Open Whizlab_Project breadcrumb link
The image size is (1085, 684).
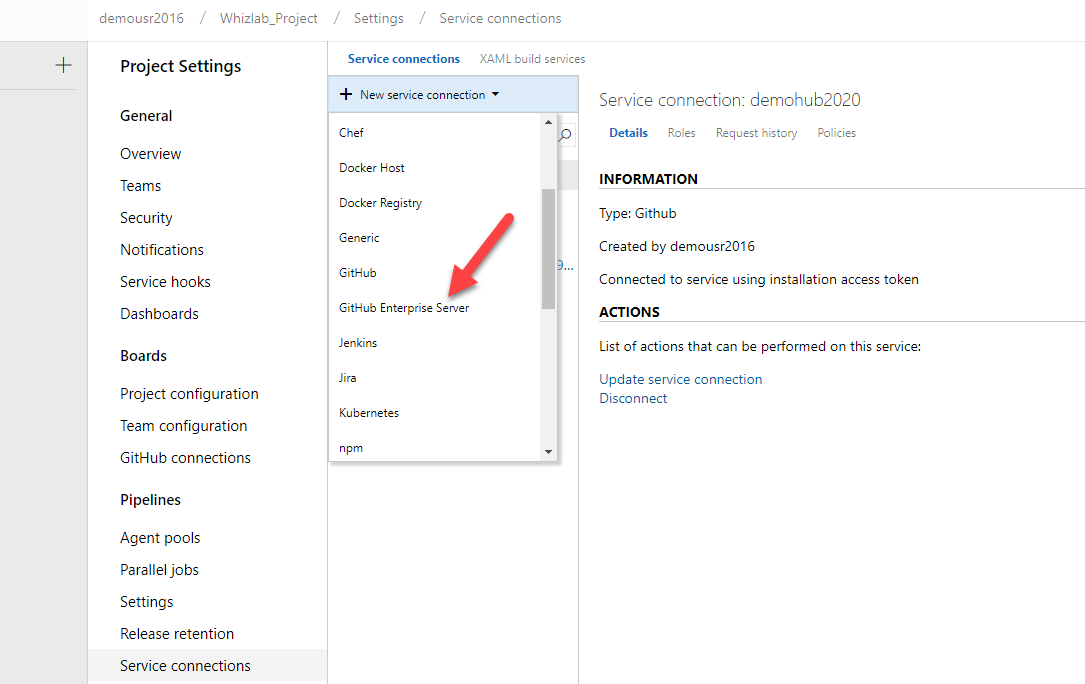[268, 18]
